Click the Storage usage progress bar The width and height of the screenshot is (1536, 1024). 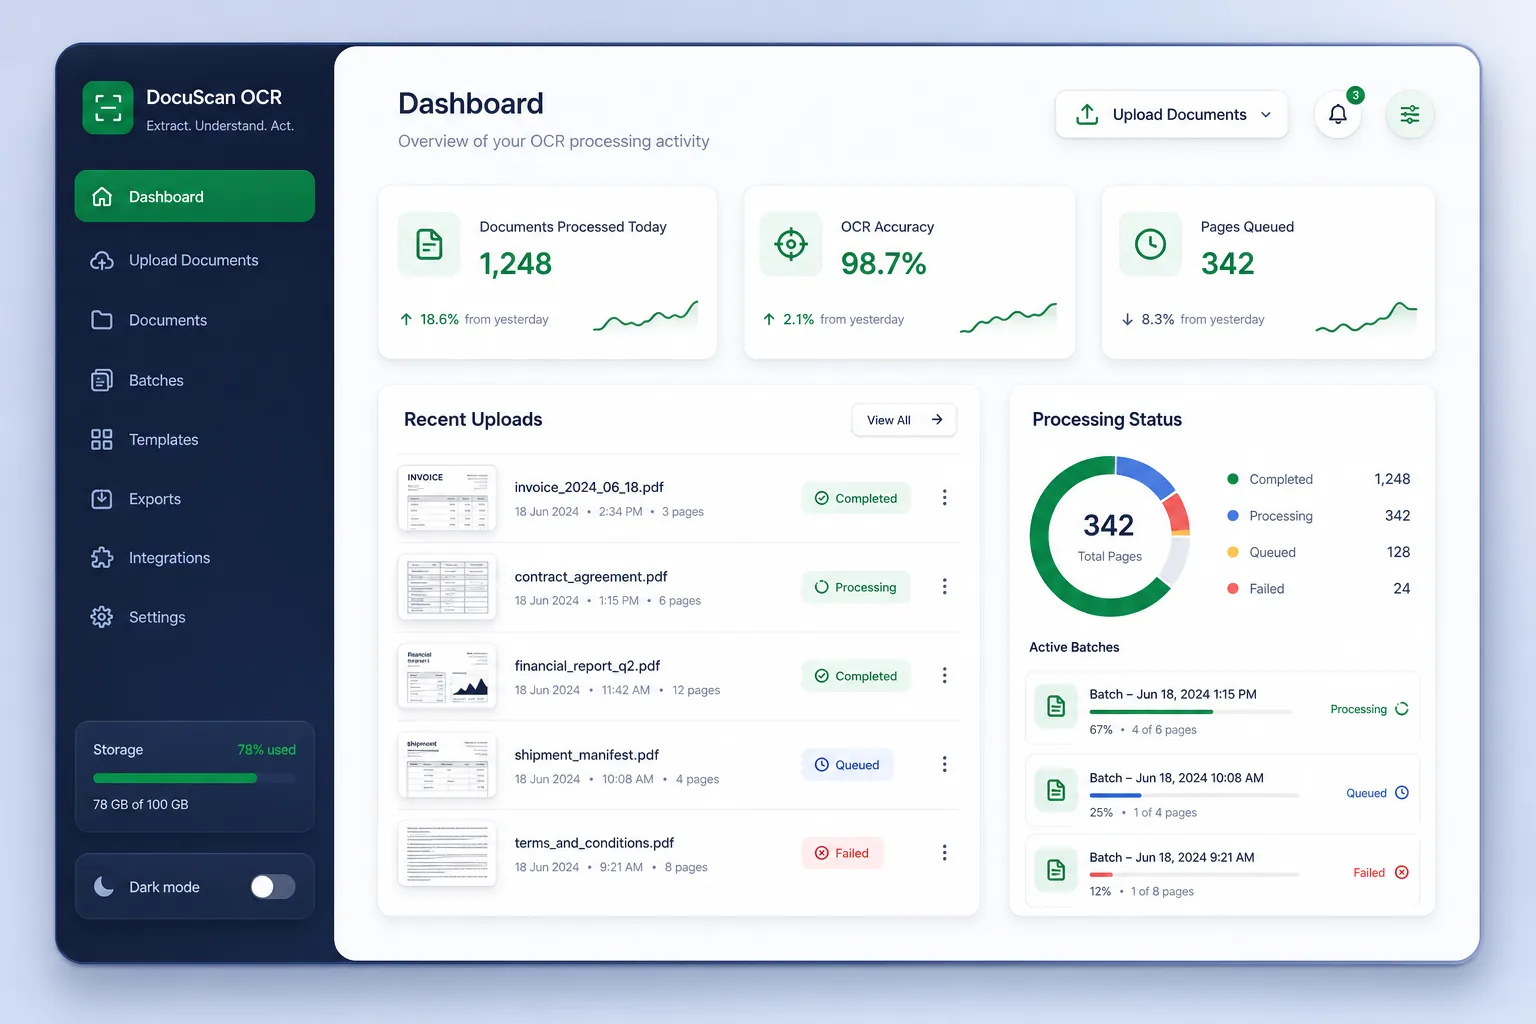[194, 778]
